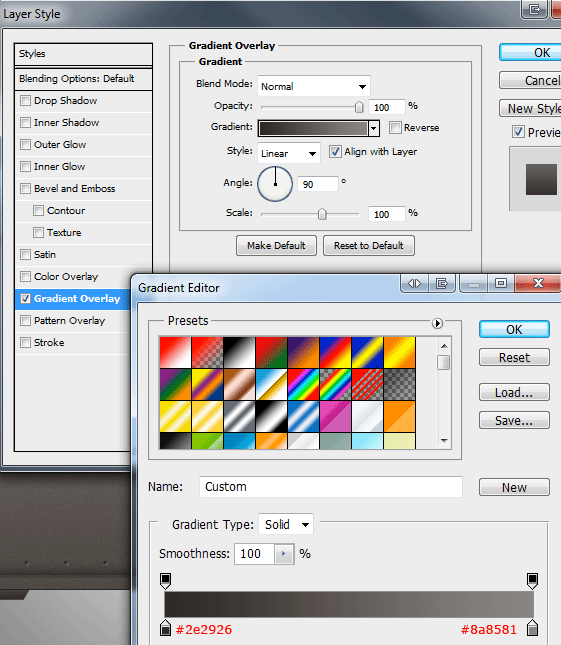Choose the rainbow spectrum gradient preset
This screenshot has height=645, width=561.
[x=304, y=384]
